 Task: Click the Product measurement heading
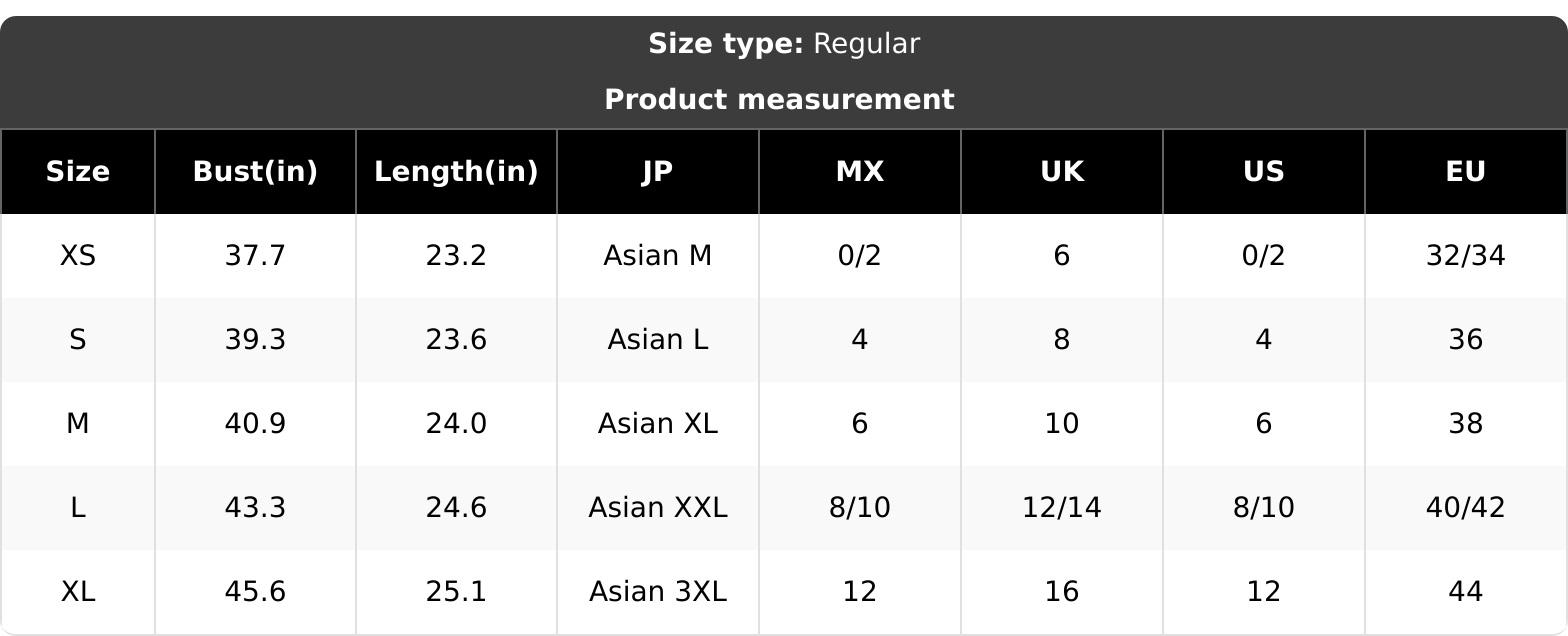[780, 100]
